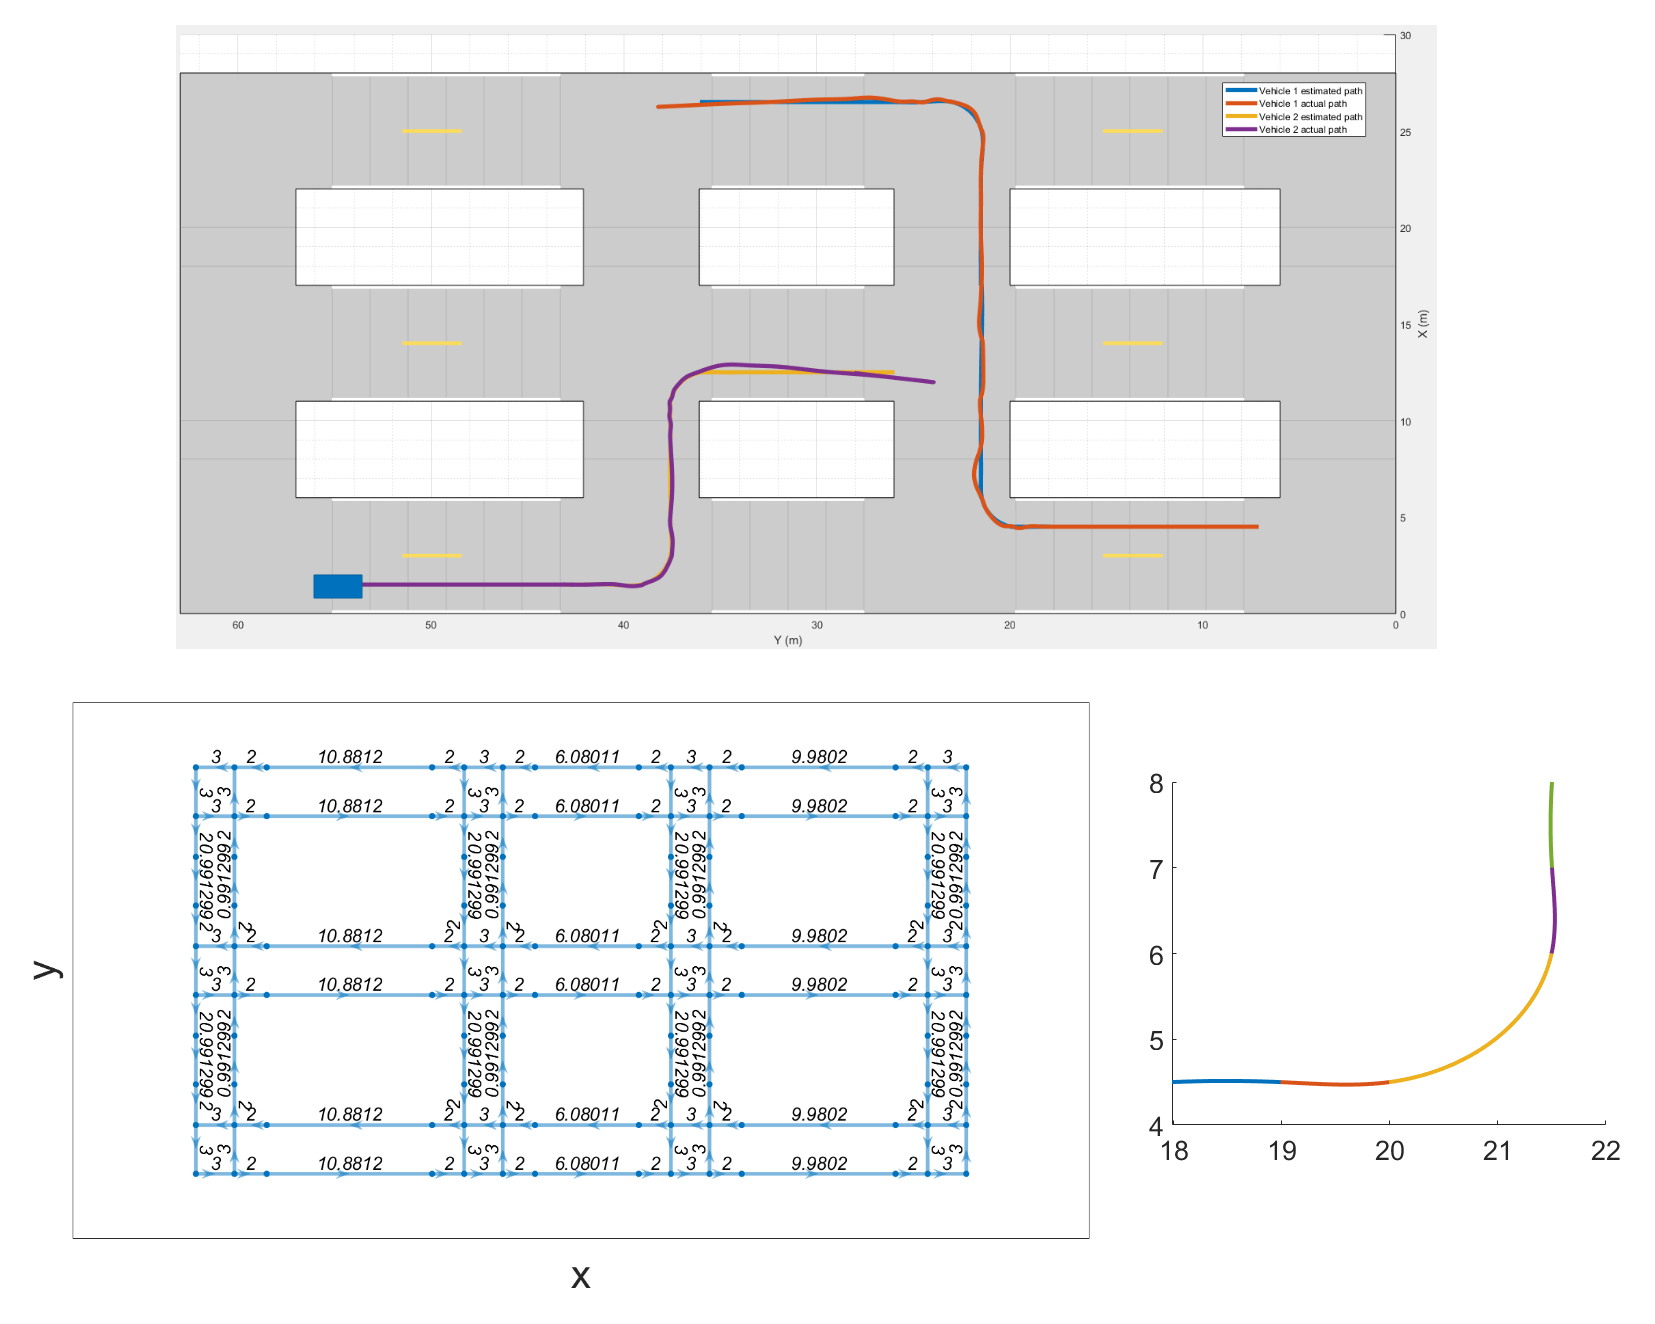1655x1324 pixels.
Task: Click tick label 20 on curve plot axis
Action: (1389, 1151)
